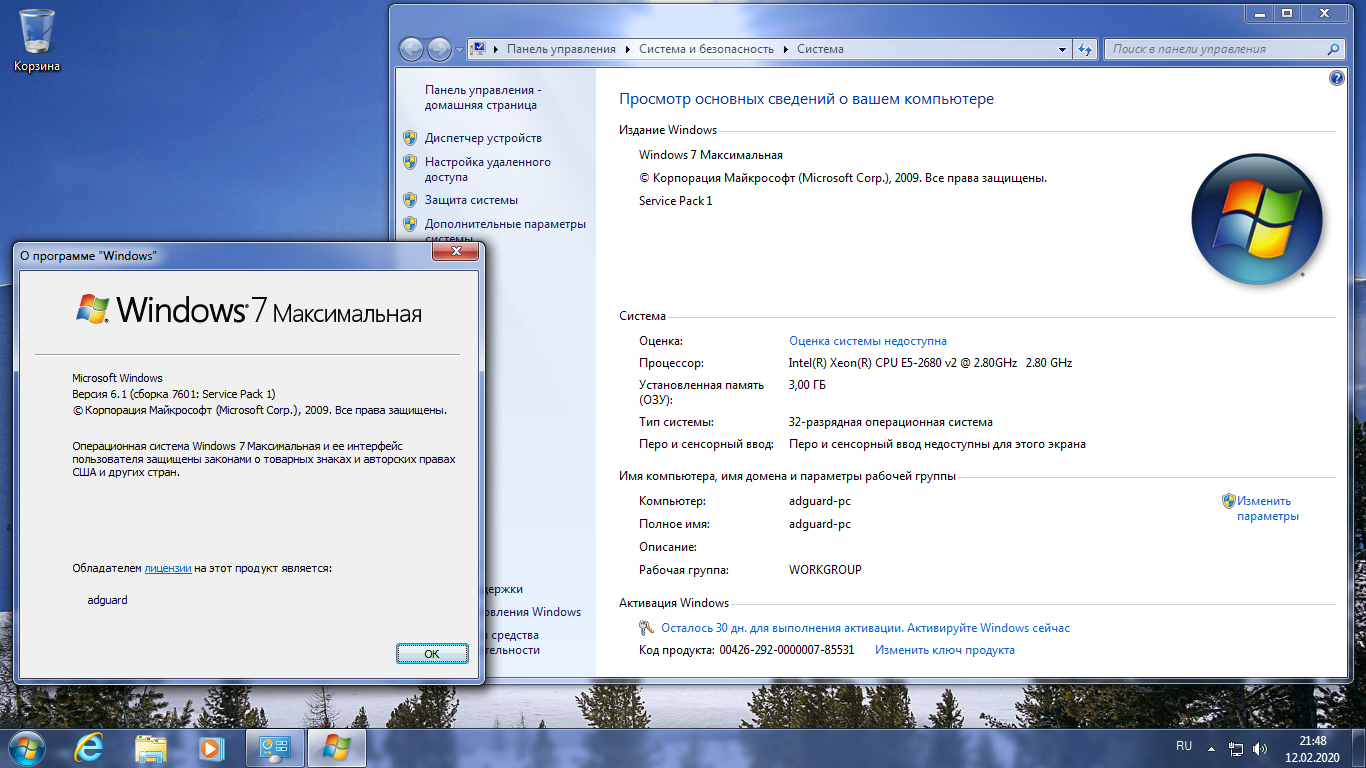Screen dimensions: 1366x768
Task: Open the blue help question mark icon
Action: click(x=1337, y=78)
